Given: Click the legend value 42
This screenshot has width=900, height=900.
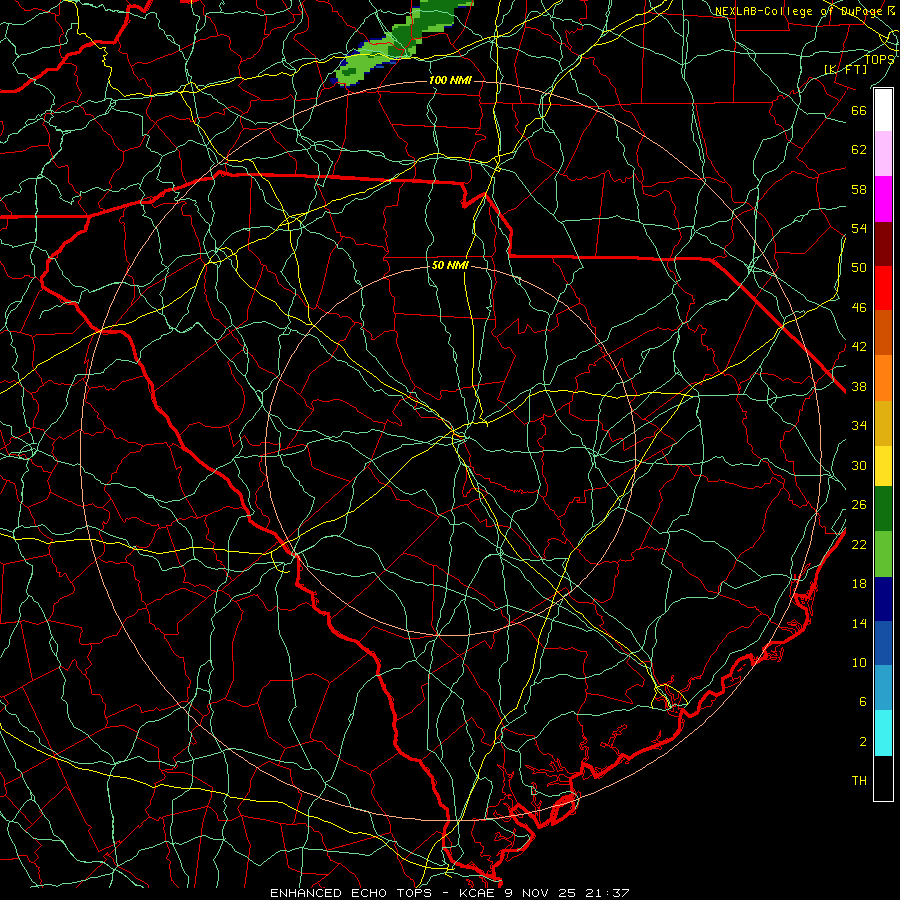Looking at the screenshot, I should pyautogui.click(x=859, y=346).
